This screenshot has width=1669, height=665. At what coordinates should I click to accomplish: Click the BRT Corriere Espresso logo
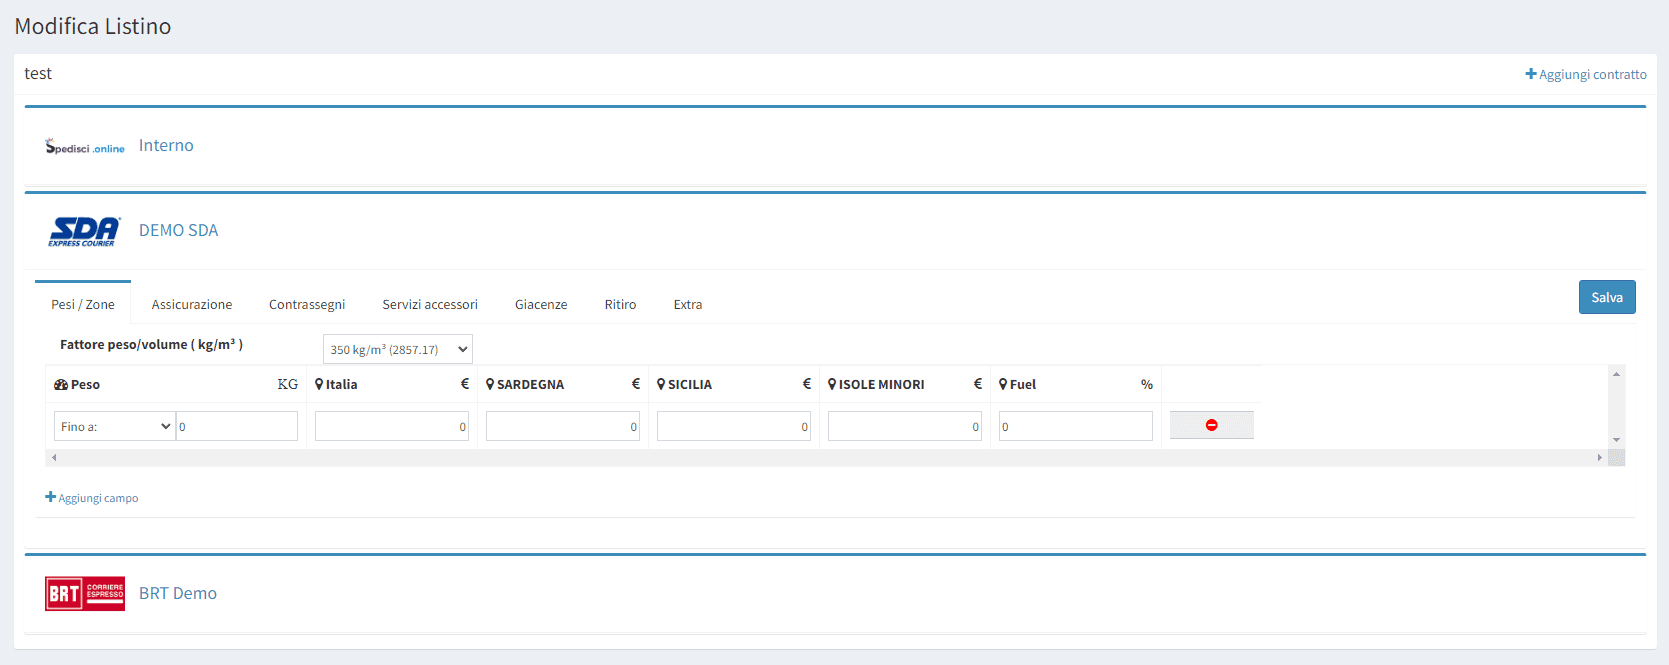[x=85, y=594]
